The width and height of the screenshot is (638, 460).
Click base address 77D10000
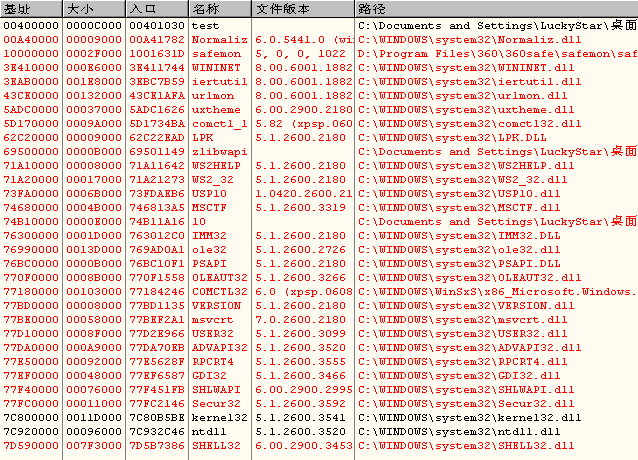click(31, 334)
